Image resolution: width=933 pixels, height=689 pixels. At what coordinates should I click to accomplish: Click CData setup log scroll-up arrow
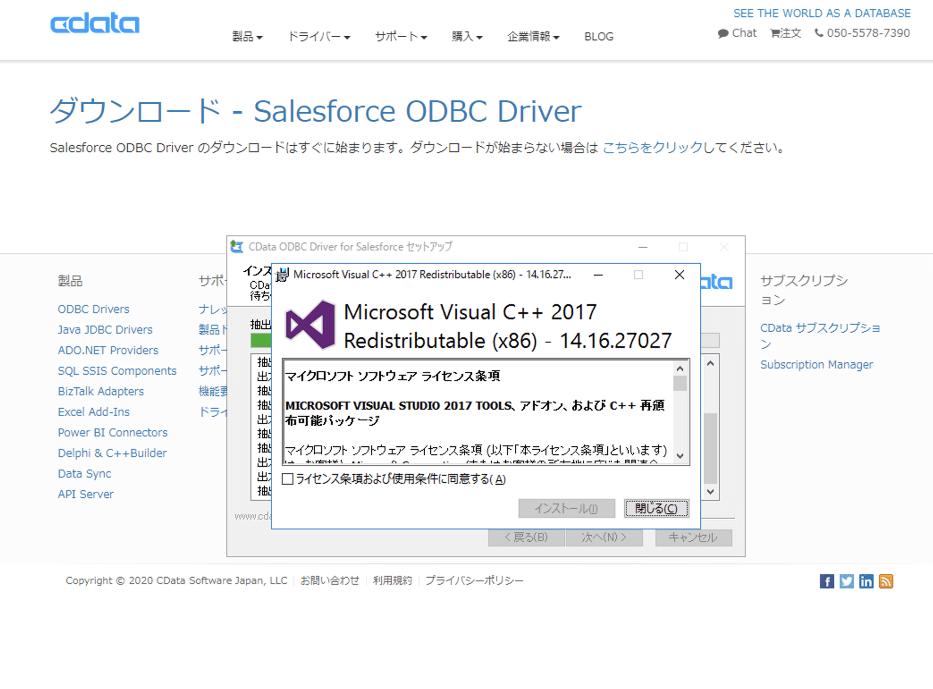point(710,363)
